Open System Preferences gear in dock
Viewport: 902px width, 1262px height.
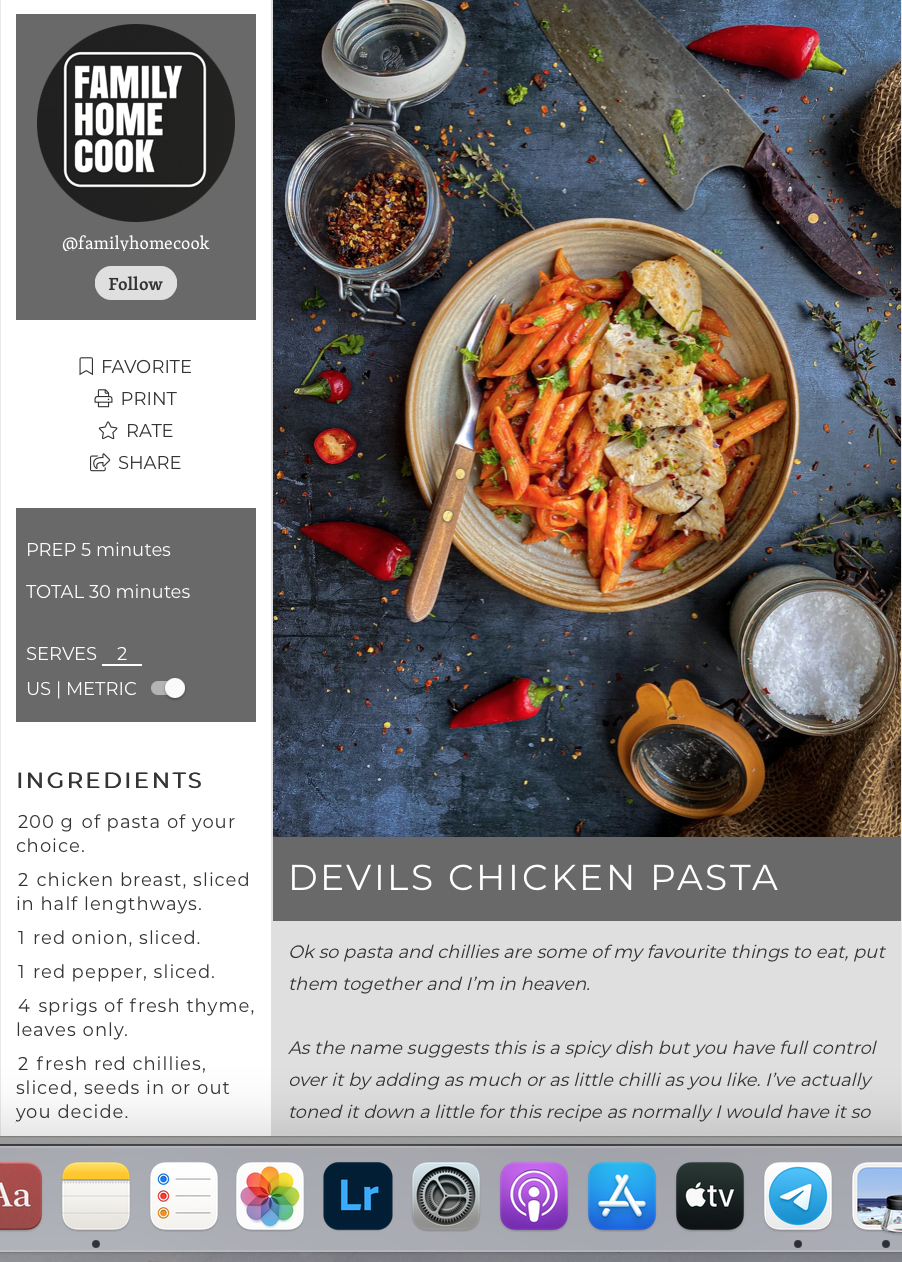click(446, 1196)
